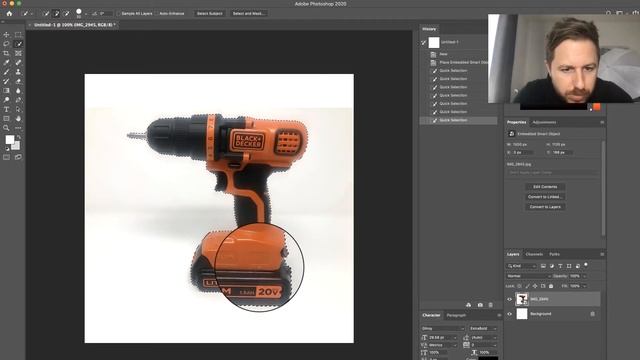Select the Gradient tool

pos(7,91)
